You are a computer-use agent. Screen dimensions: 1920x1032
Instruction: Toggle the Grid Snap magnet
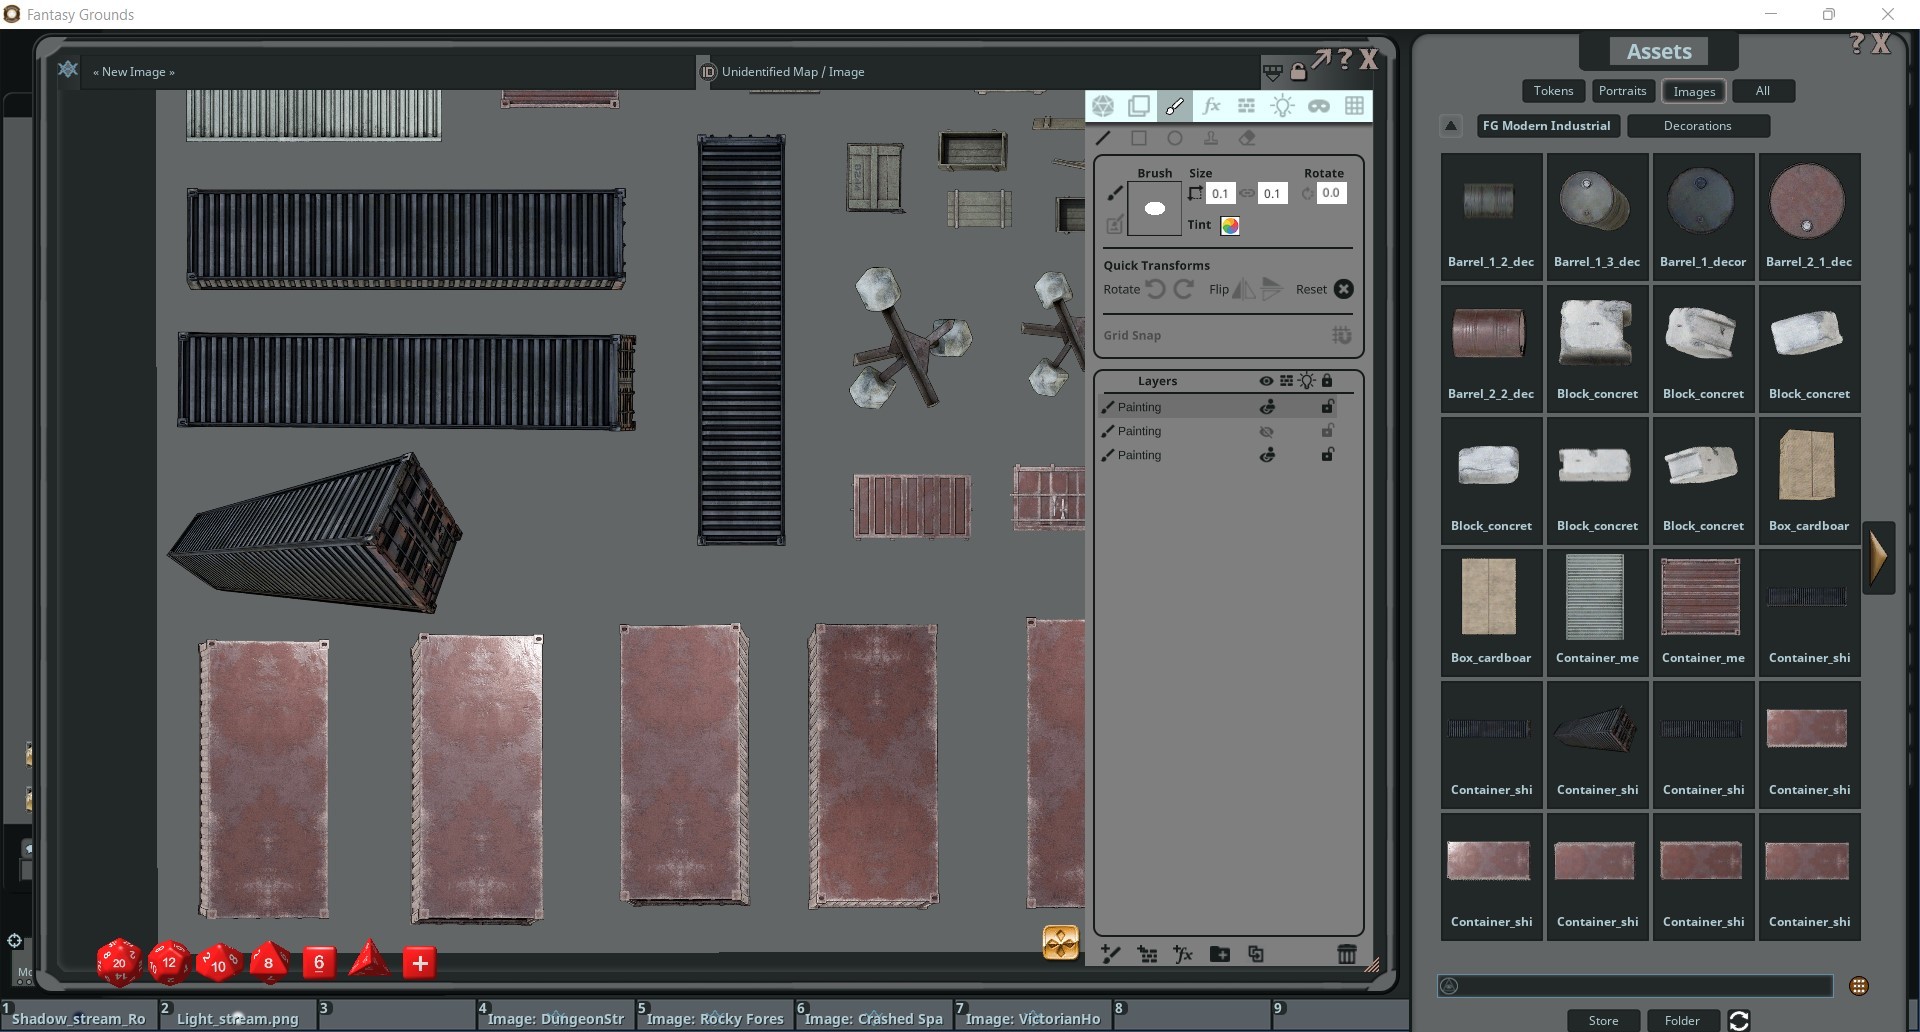tap(1341, 336)
